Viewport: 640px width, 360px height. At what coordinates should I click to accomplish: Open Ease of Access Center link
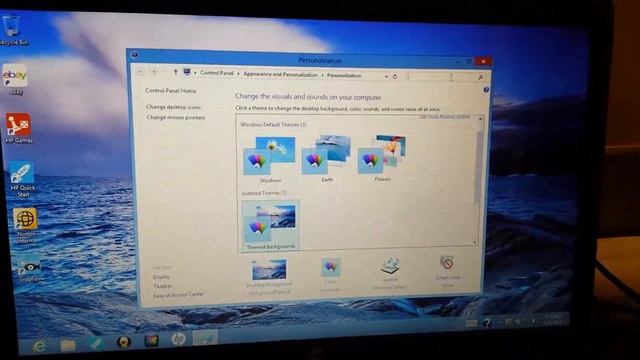click(x=179, y=295)
